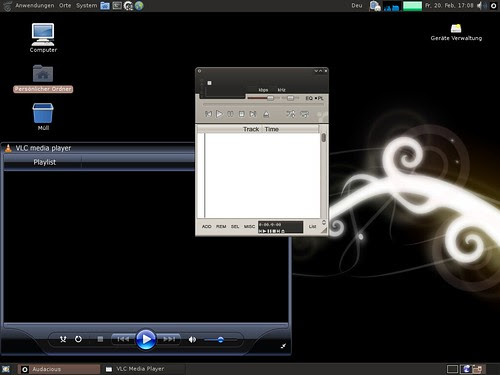500x375 pixels.
Task: Click the Audacious seek bar
Action: pos(263,105)
